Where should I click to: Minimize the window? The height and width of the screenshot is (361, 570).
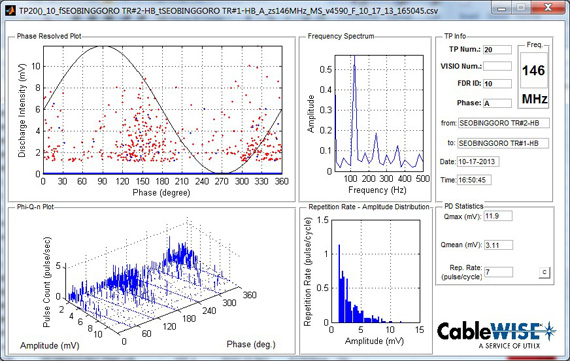coord(502,8)
